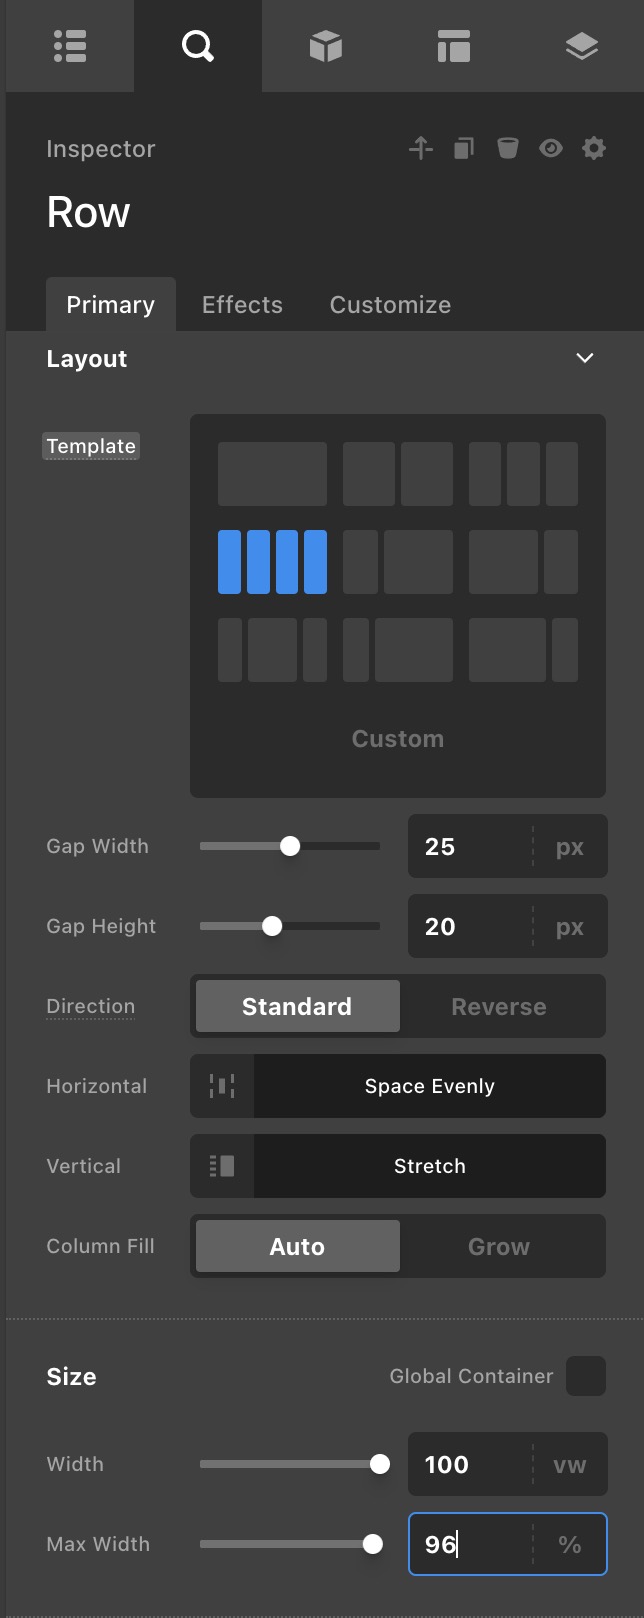Toggle the Row visibility eye icon
This screenshot has height=1618, width=644.
[x=551, y=149]
